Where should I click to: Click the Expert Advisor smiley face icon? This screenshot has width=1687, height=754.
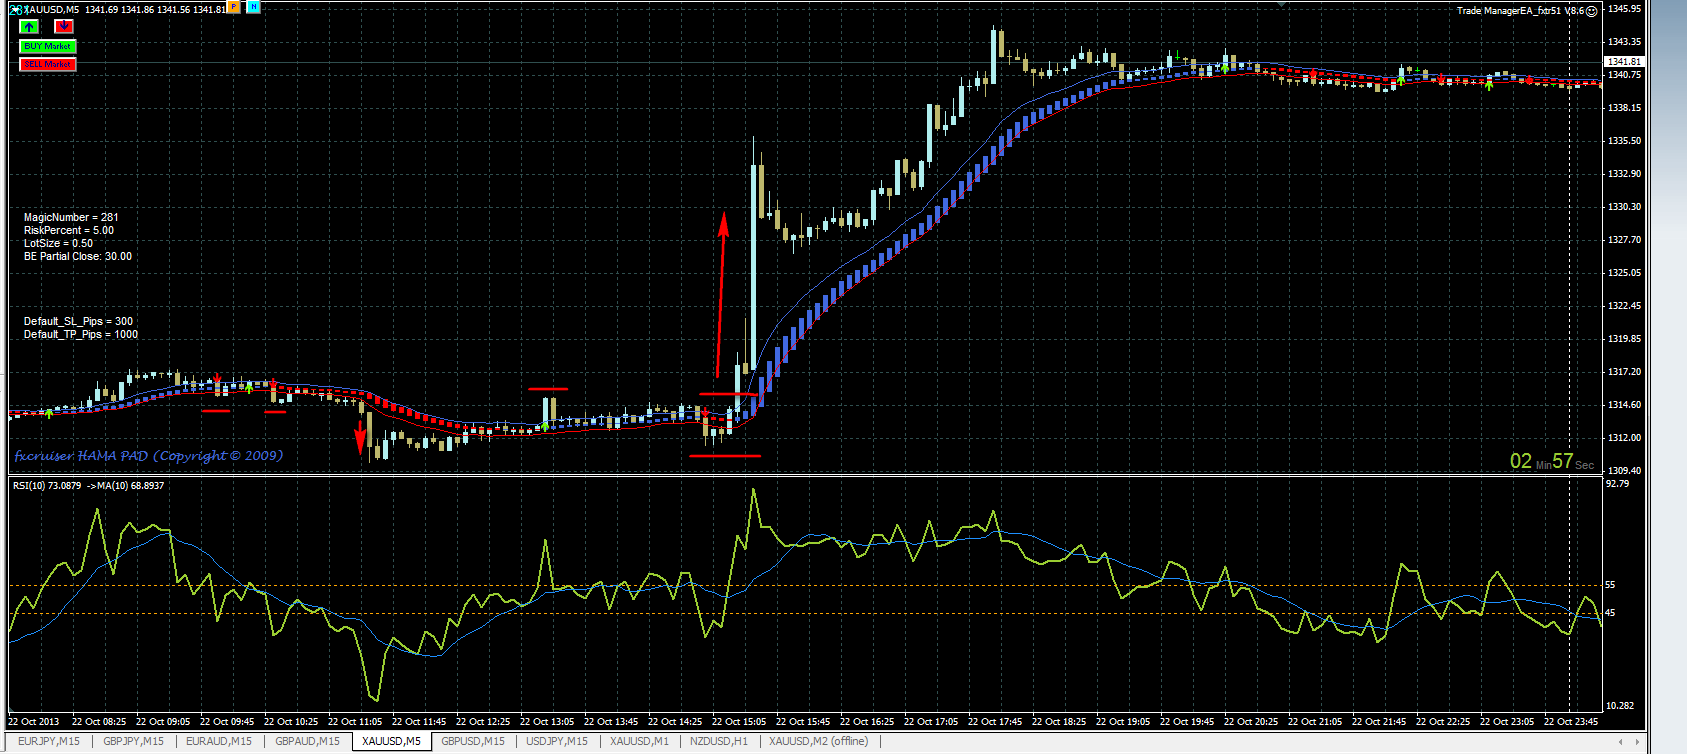tap(1592, 11)
